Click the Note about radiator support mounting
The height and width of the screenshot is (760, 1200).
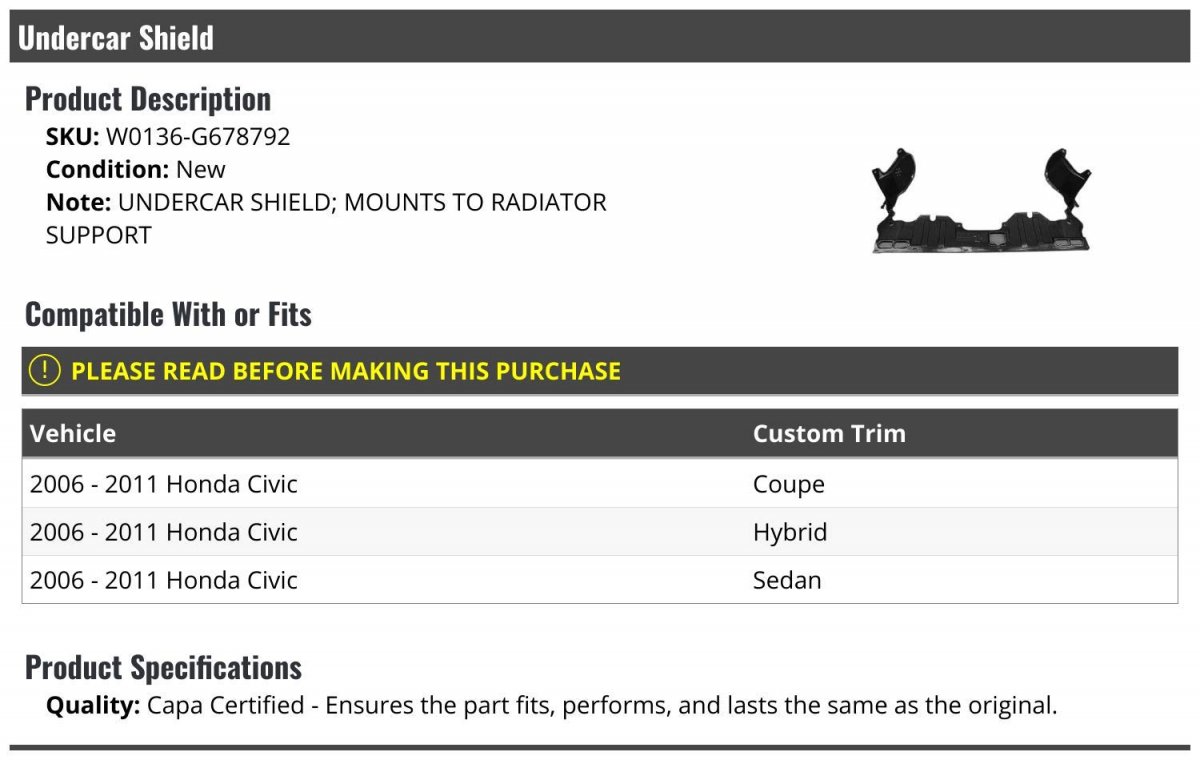[x=326, y=218]
